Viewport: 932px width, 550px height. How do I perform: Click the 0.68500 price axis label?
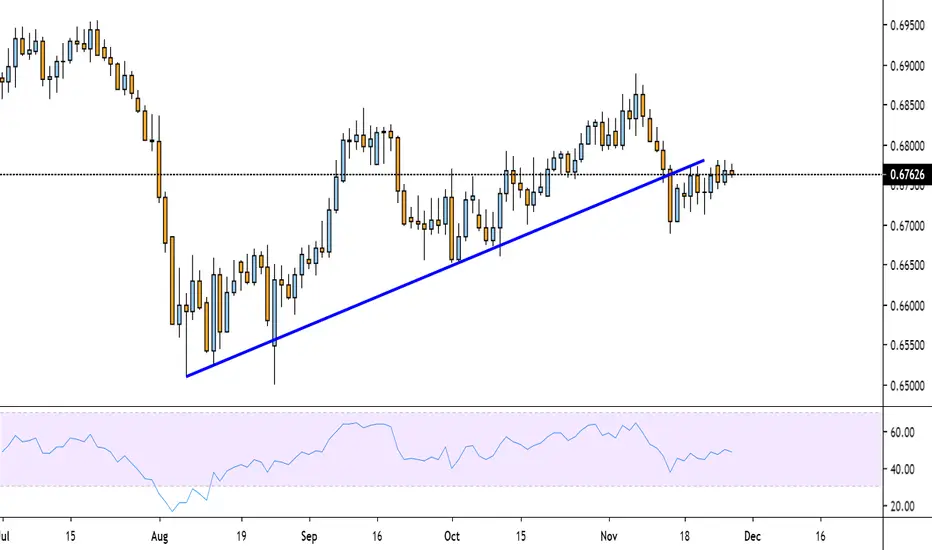pyautogui.click(x=908, y=105)
